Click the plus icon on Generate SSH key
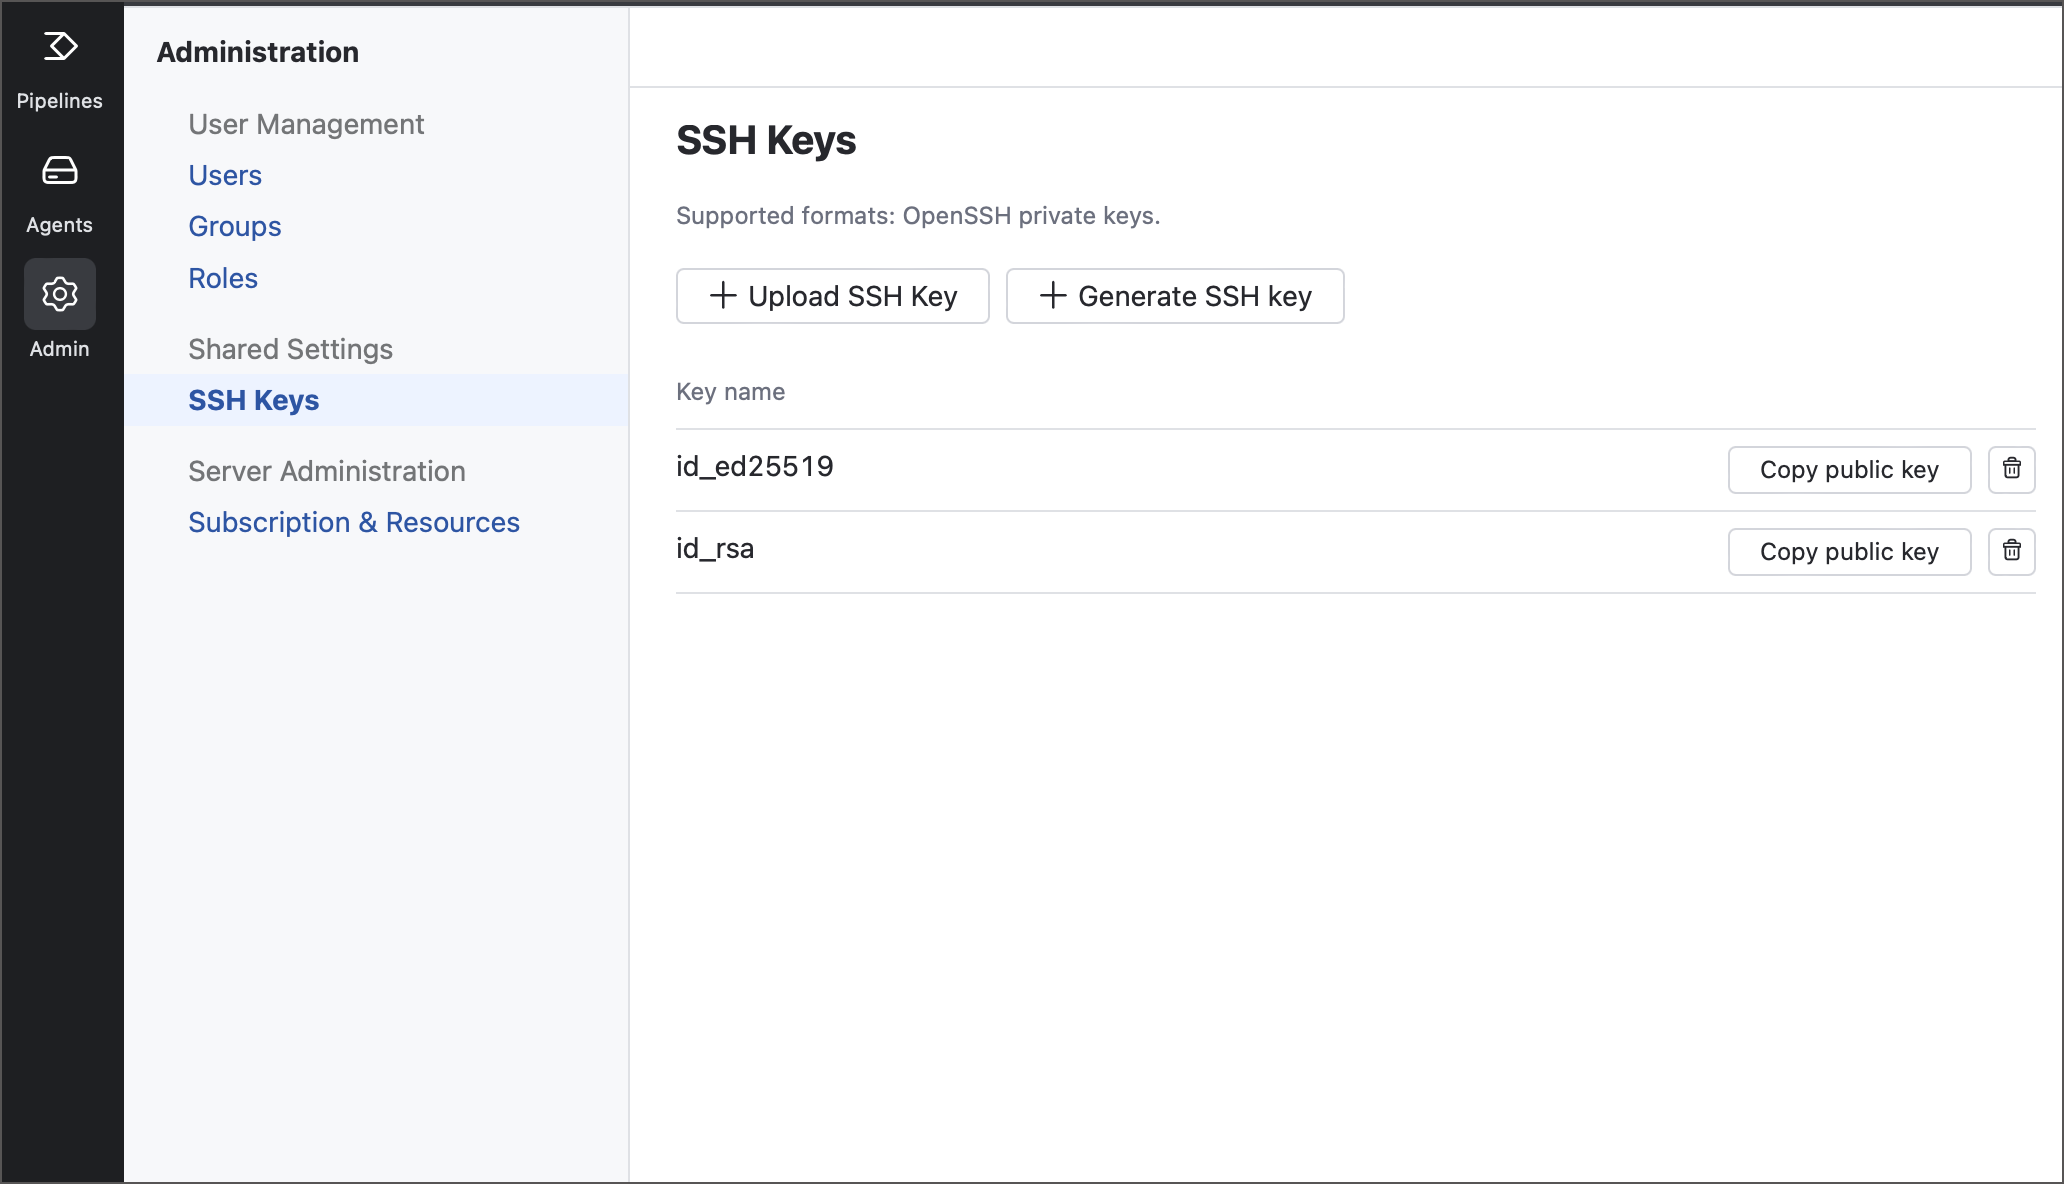This screenshot has width=2064, height=1184. tap(1051, 296)
